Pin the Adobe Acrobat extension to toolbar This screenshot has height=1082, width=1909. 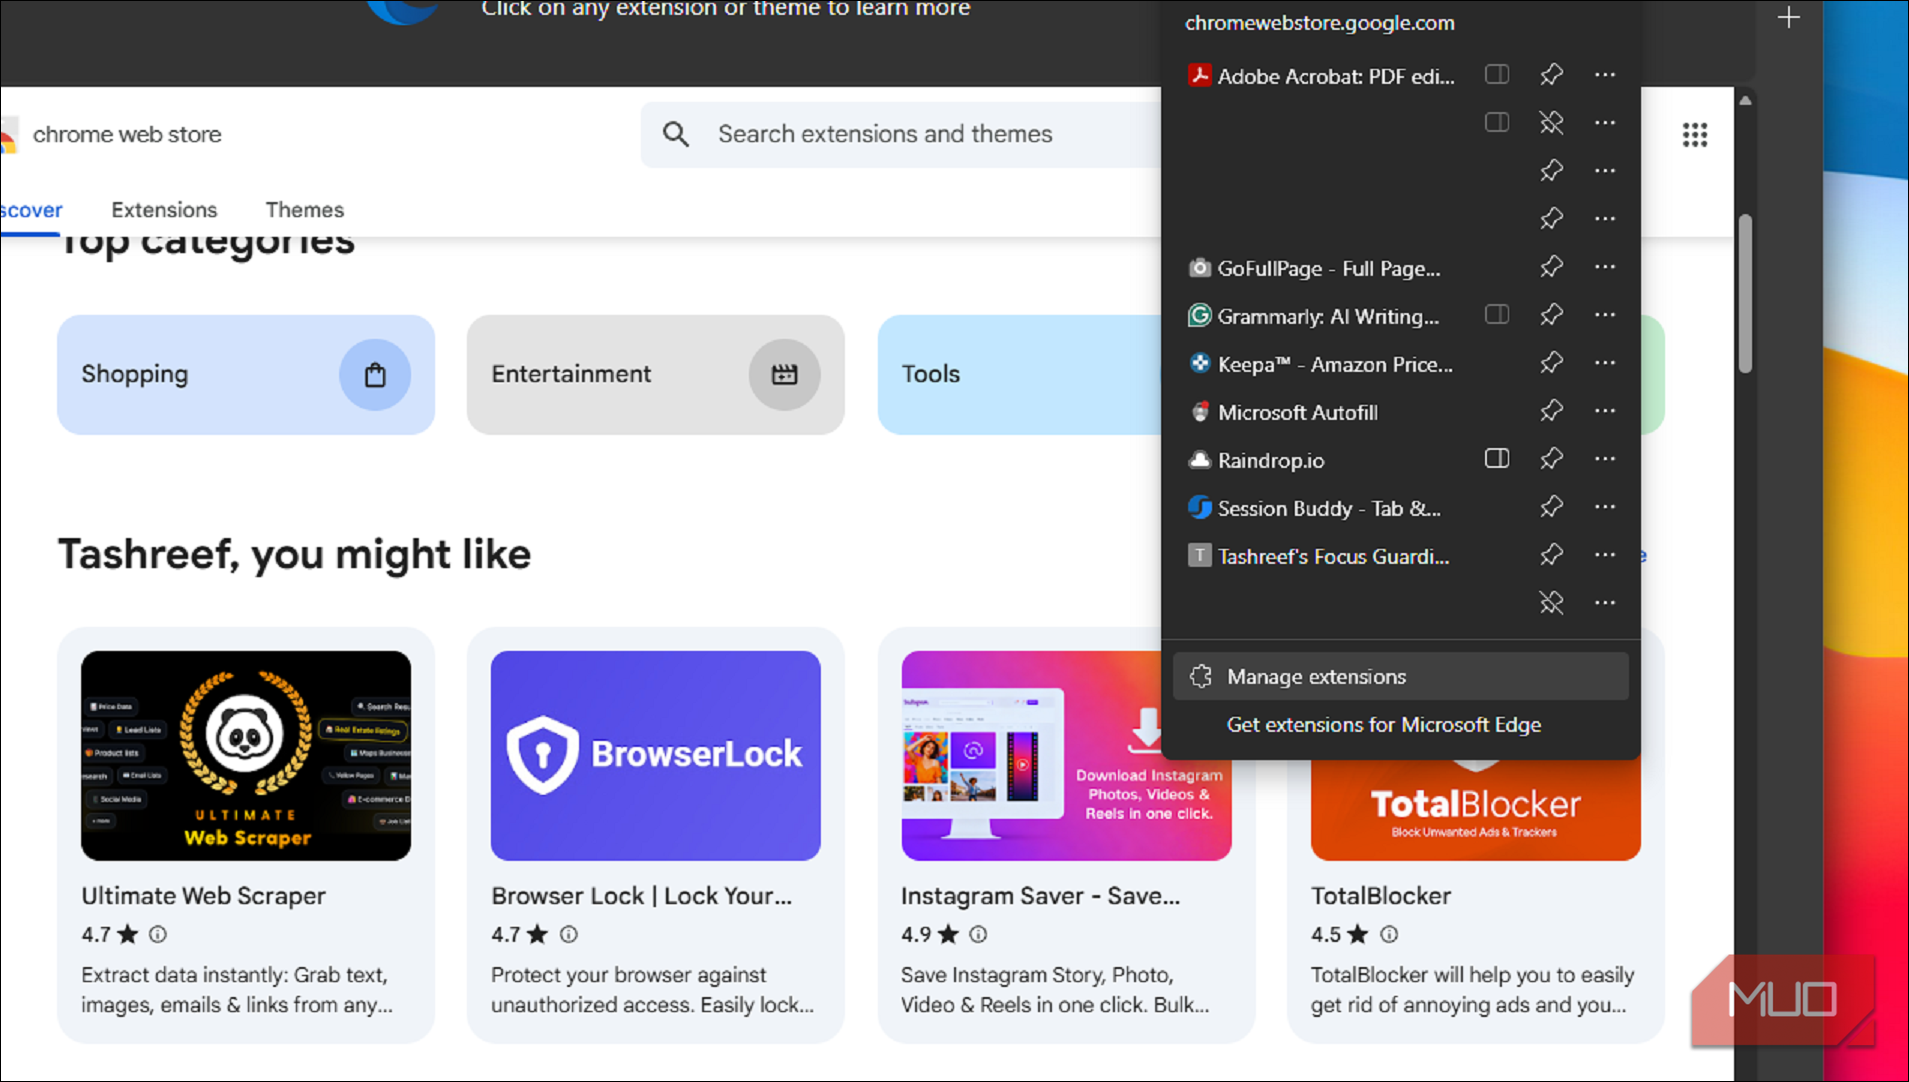pos(1551,75)
